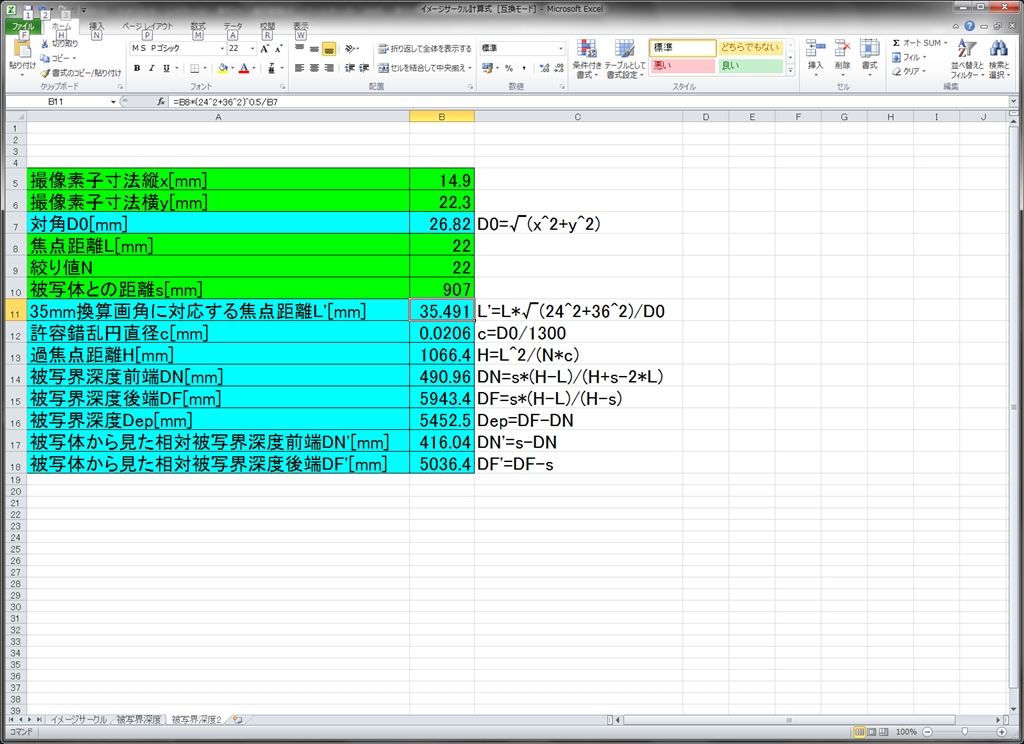Screen dimensions: 1024x744
Task: Click the Cut (切り取り) scissors icon
Action: 44,44
